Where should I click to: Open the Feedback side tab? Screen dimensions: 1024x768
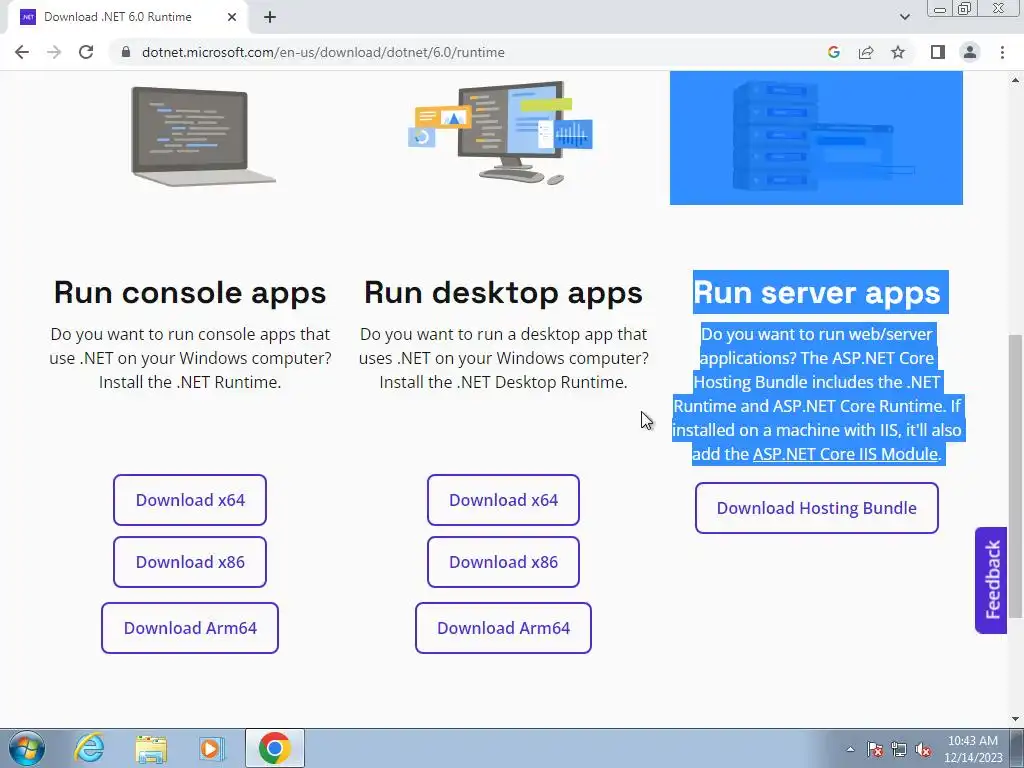pyautogui.click(x=991, y=580)
